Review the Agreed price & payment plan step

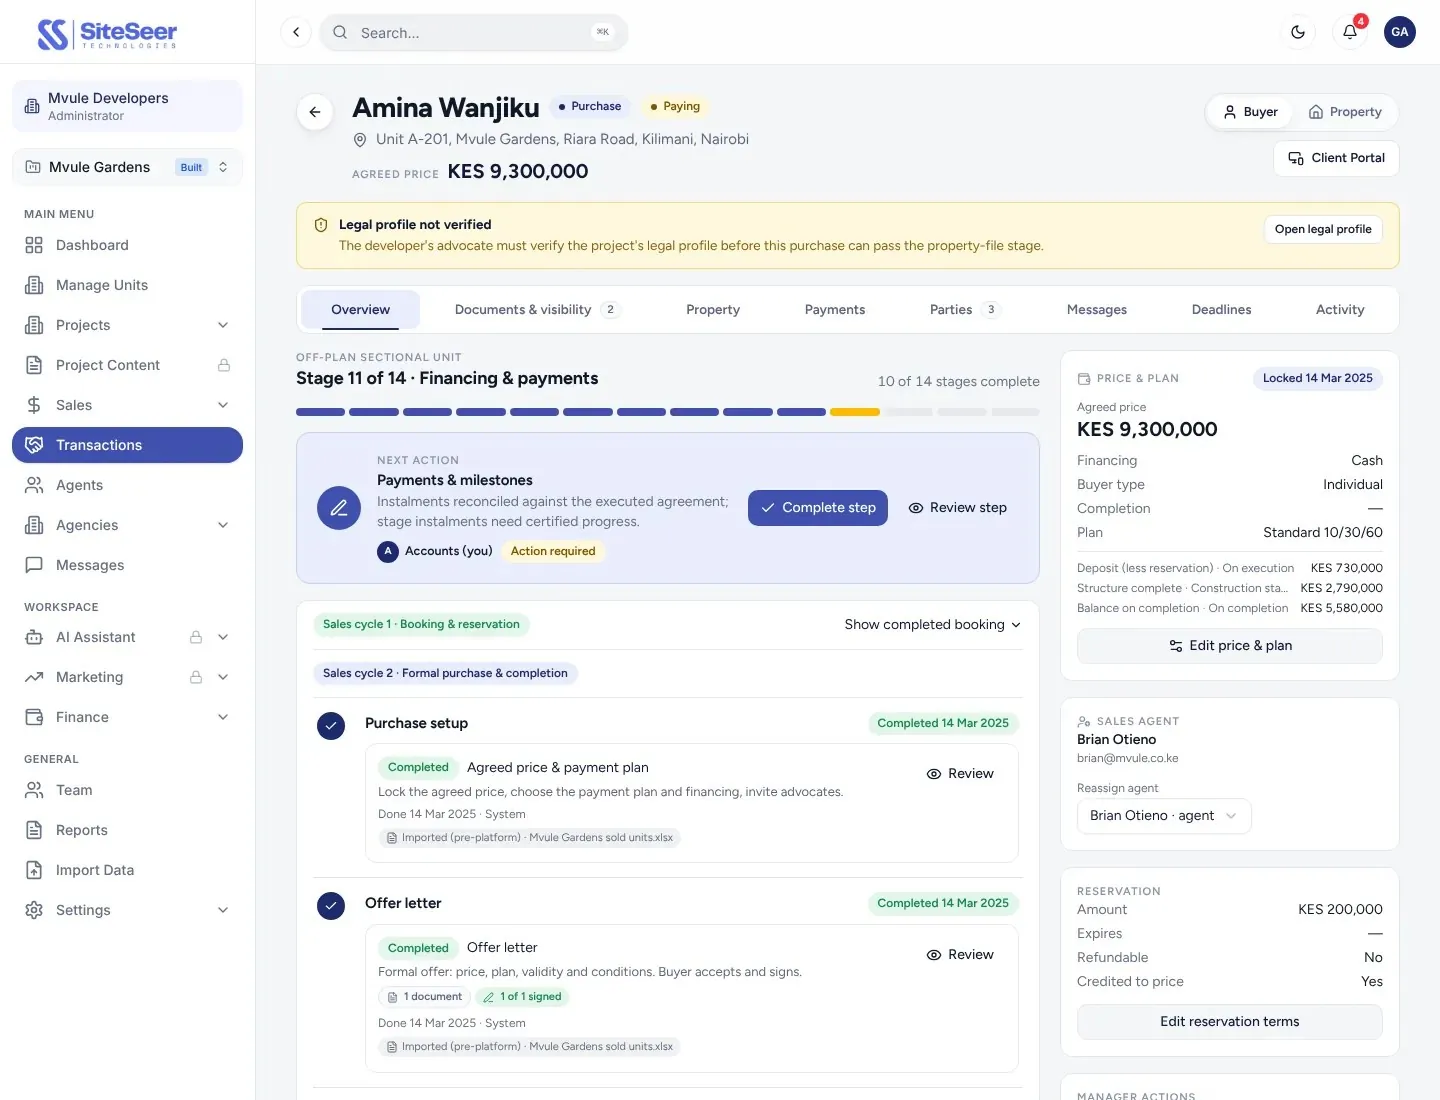click(x=960, y=774)
